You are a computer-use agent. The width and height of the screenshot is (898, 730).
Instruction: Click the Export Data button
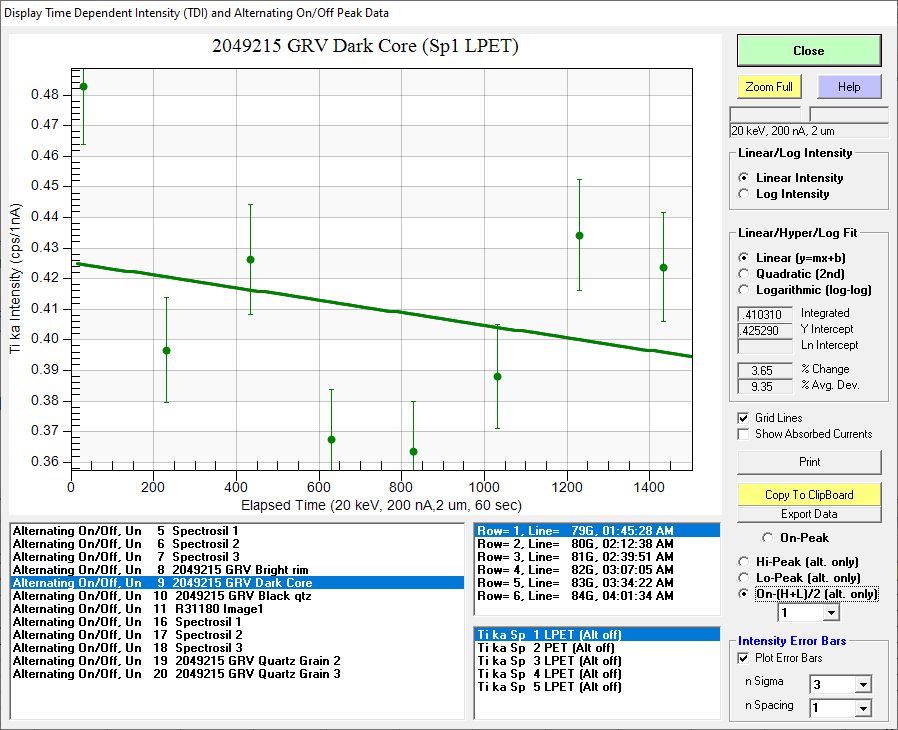tap(809, 514)
